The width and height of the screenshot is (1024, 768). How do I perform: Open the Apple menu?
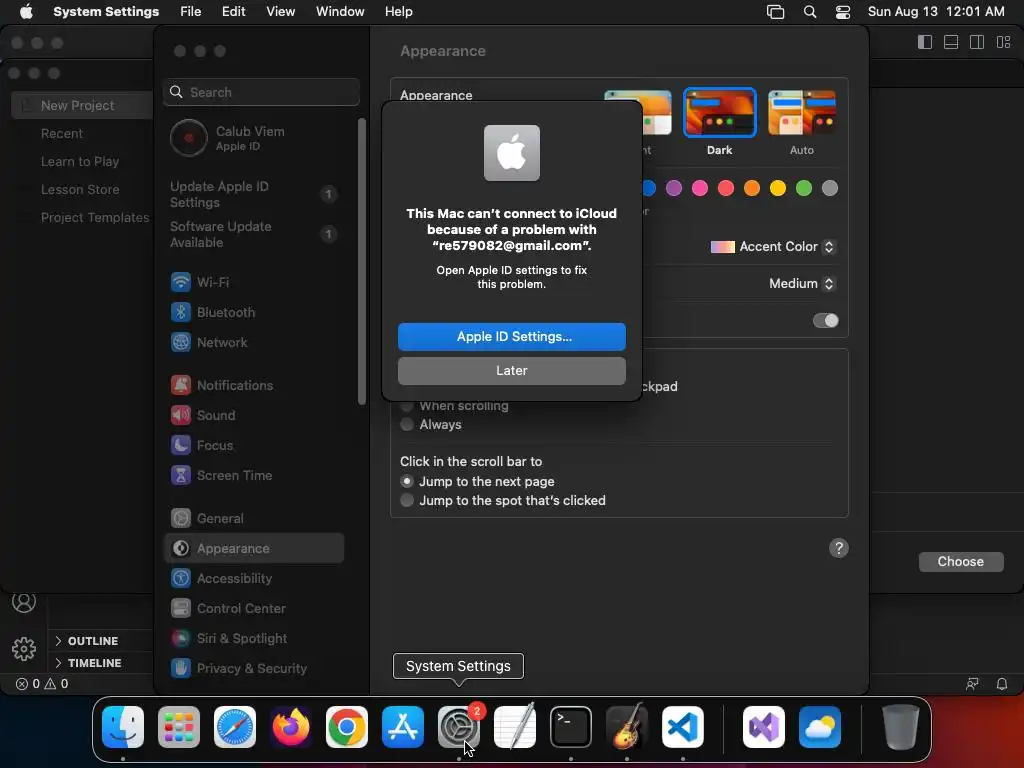(26, 11)
